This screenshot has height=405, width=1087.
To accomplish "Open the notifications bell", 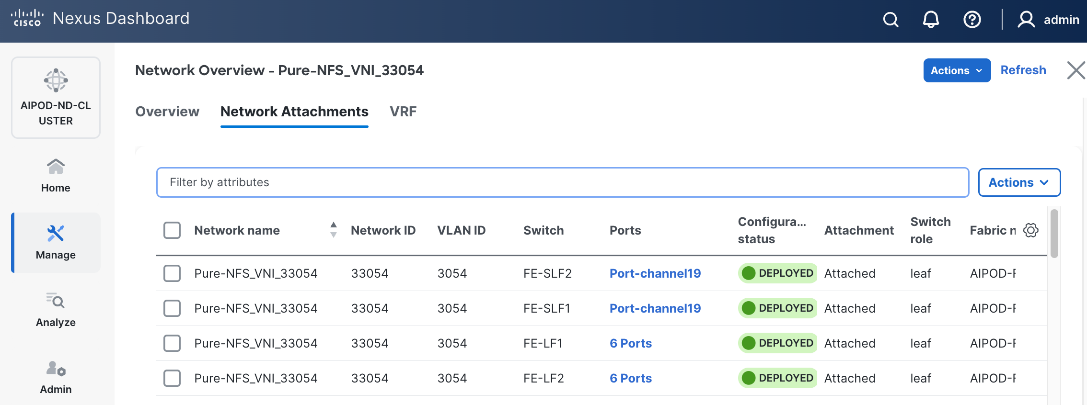I will 931,20.
